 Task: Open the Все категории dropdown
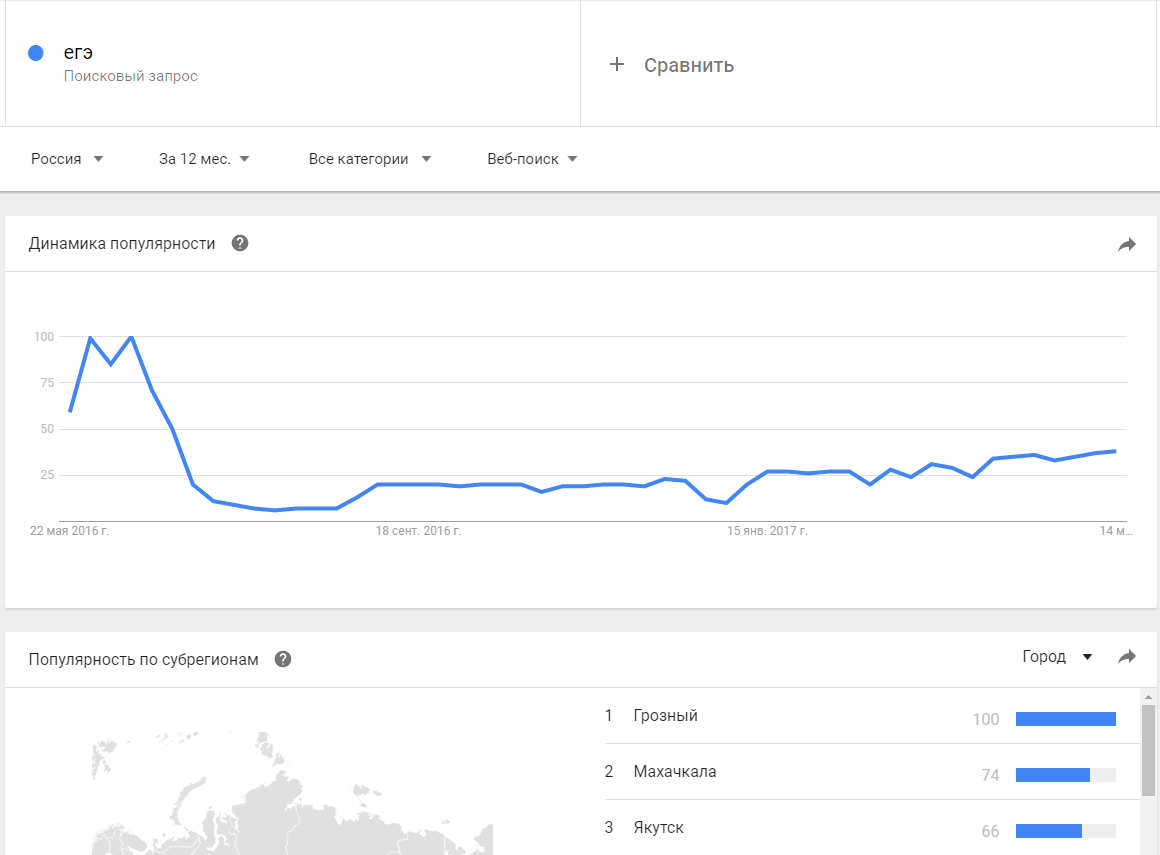coord(369,159)
